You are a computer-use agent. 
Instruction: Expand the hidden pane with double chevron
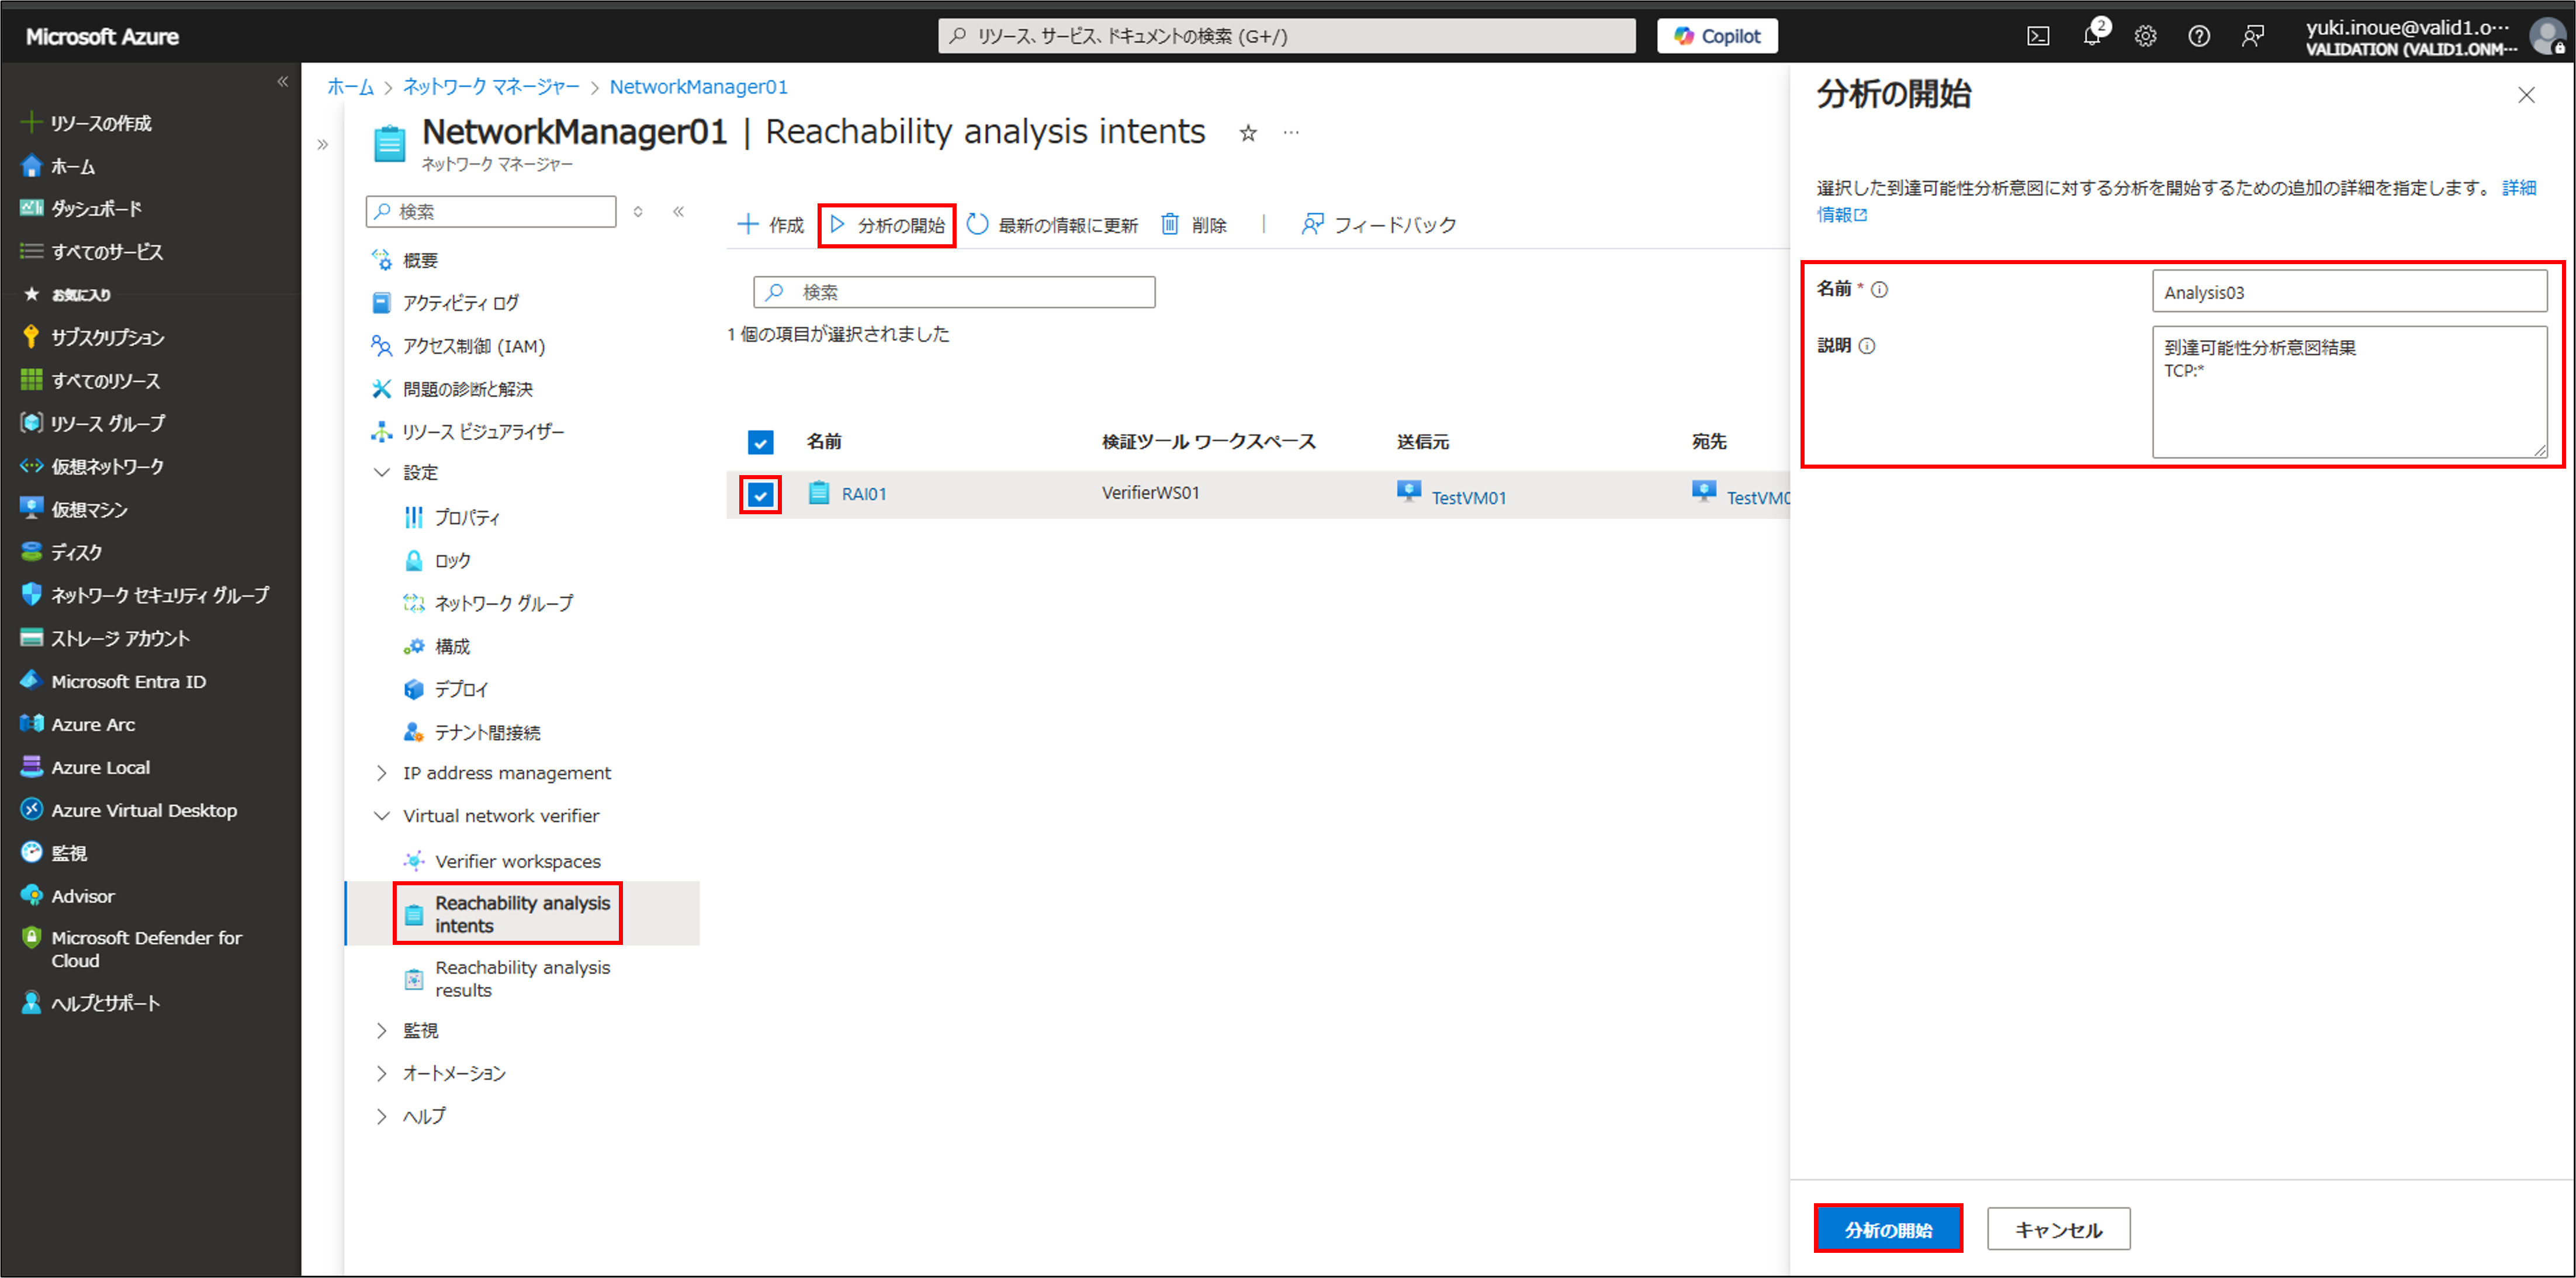pos(322,144)
